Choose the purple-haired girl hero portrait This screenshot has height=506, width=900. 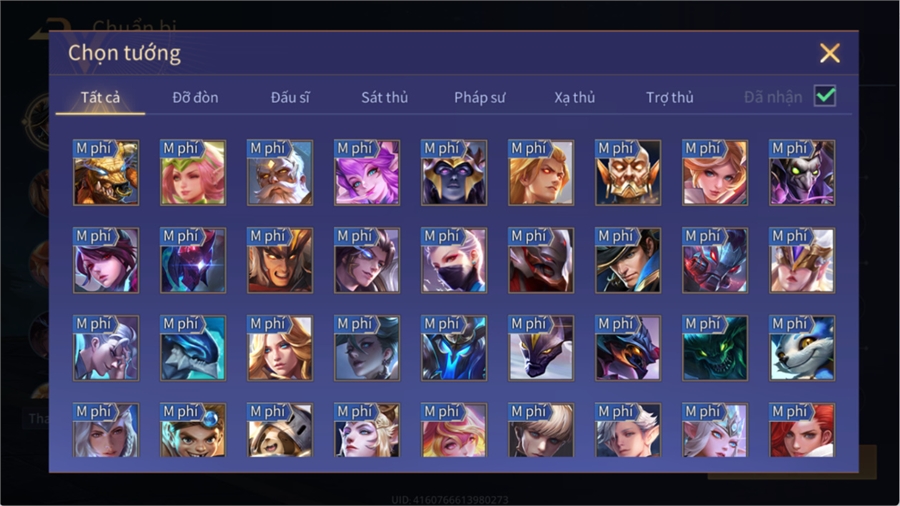(367, 173)
